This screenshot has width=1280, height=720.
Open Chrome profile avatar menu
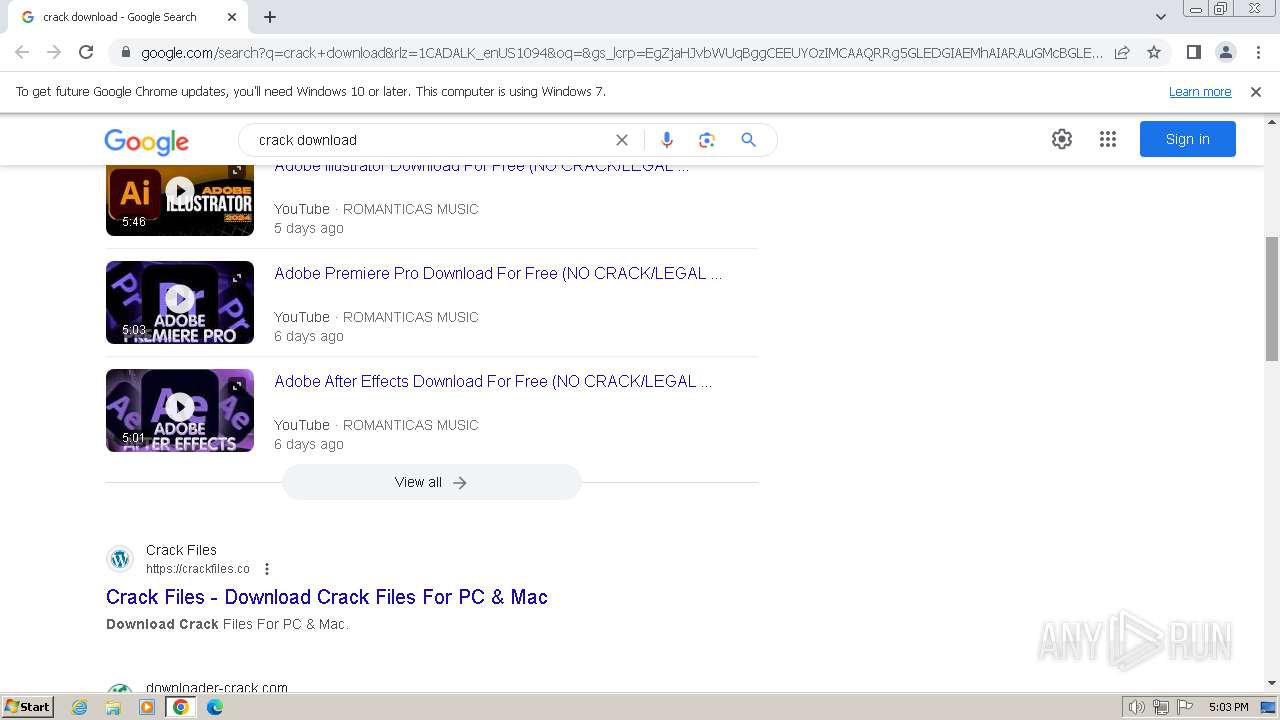[x=1225, y=52]
